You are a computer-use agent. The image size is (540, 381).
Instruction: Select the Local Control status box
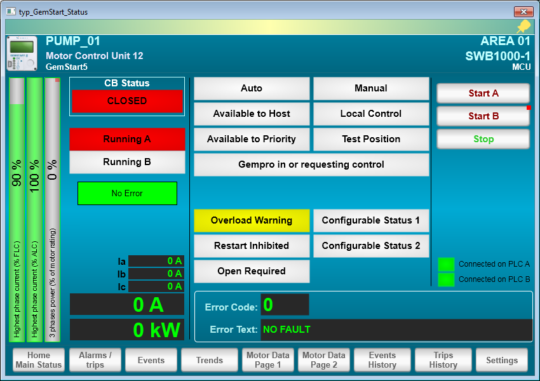tap(371, 114)
